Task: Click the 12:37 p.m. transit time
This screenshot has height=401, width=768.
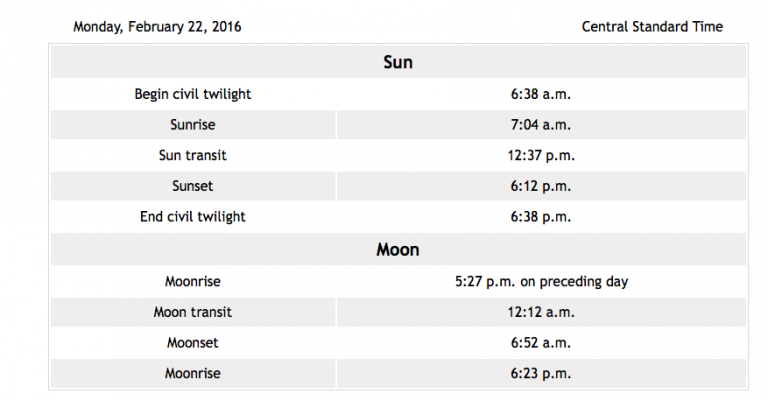Action: (541, 156)
